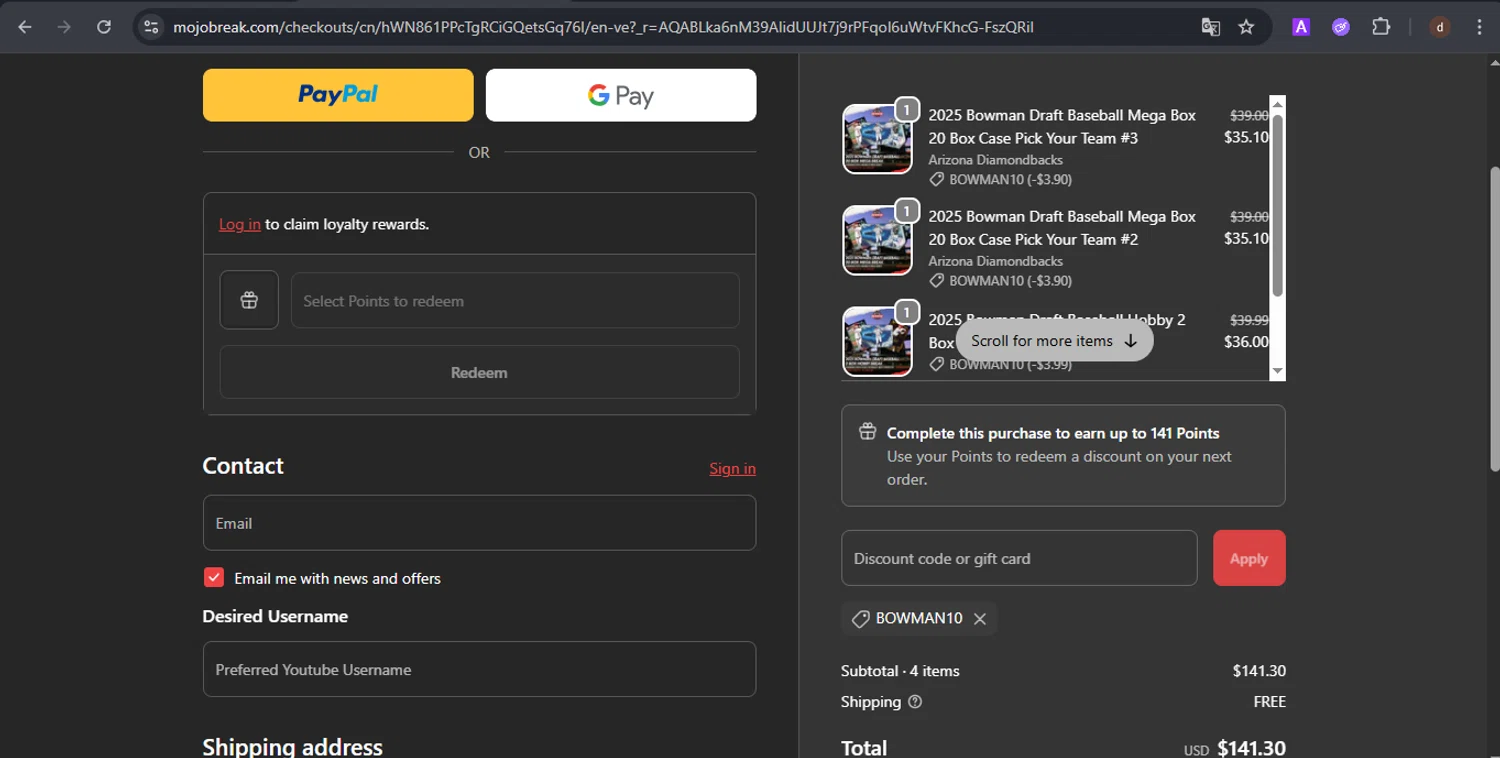Click the order list scroll-up arrow
Screen dimensions: 1500x758
point(1277,104)
